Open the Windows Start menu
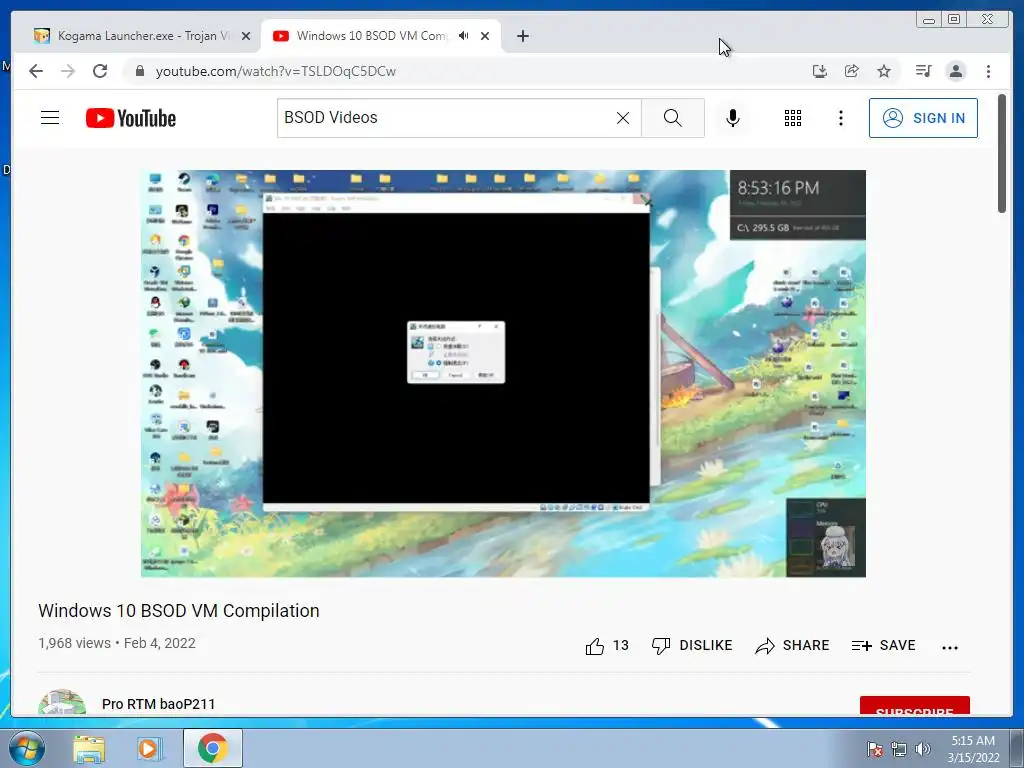 (26, 748)
